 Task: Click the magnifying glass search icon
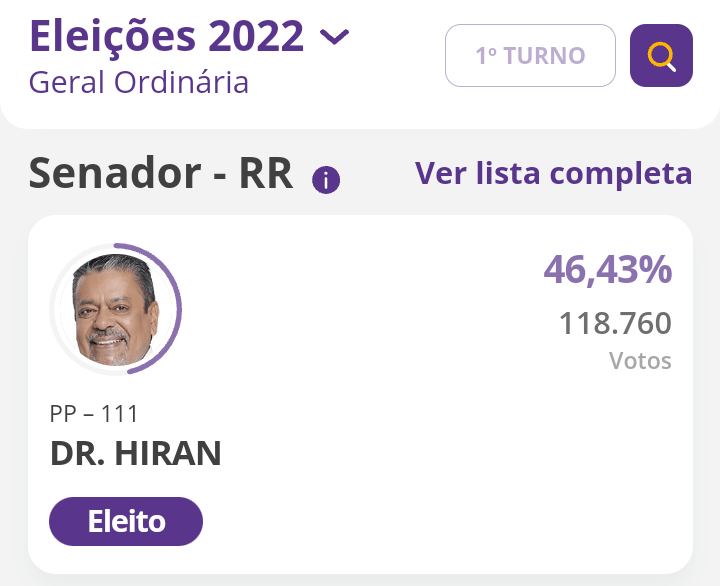pos(661,55)
